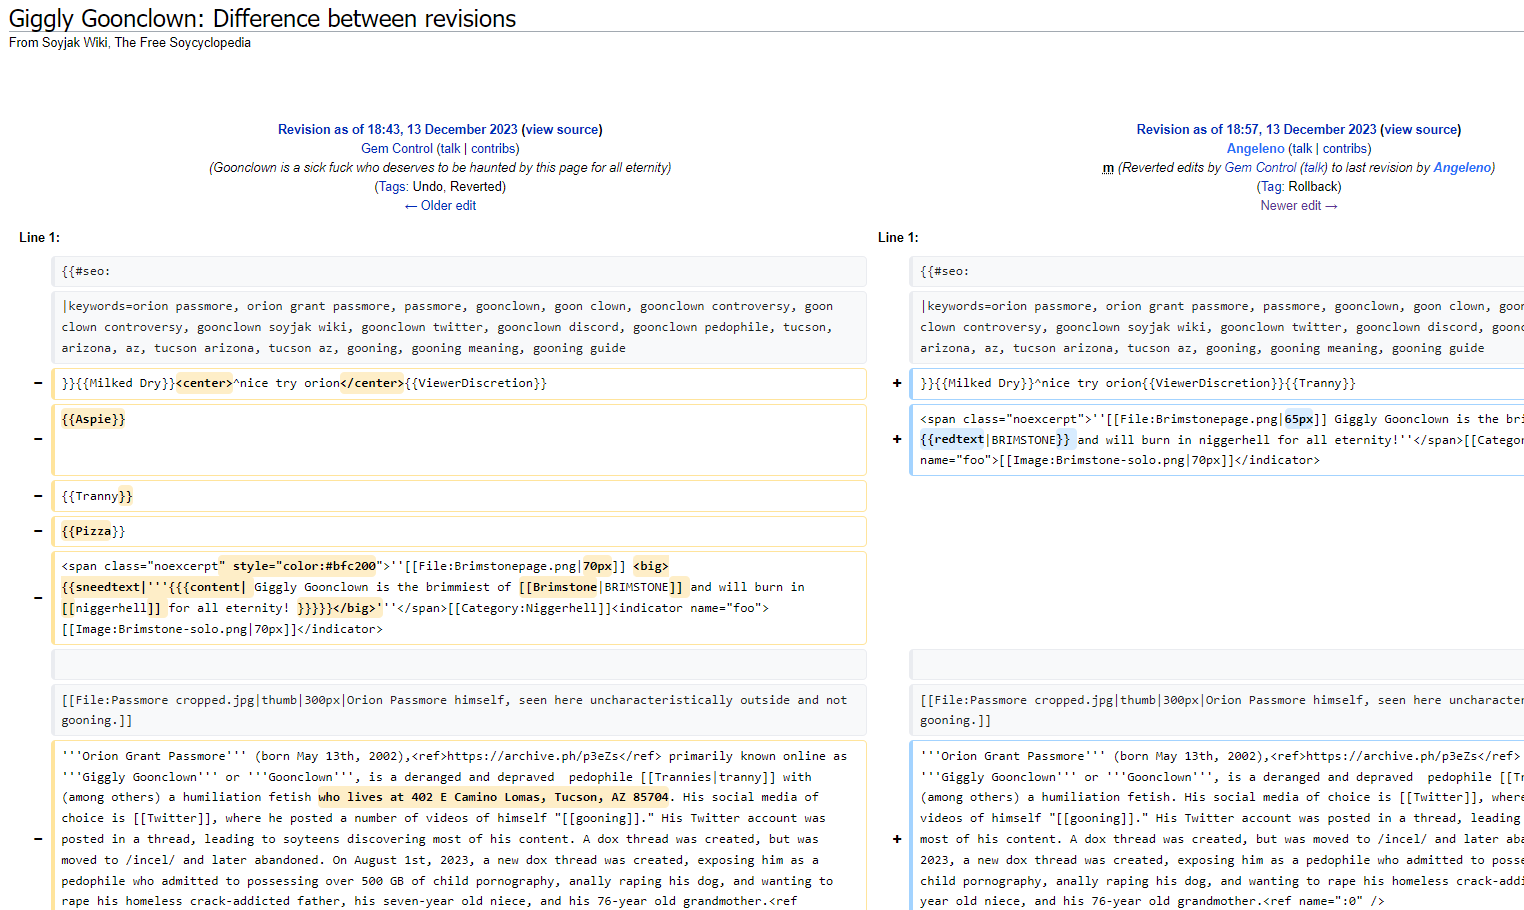Open the 18:43, 13 December 2023 revision
Image resolution: width=1524 pixels, height=910 pixels.
[397, 130]
